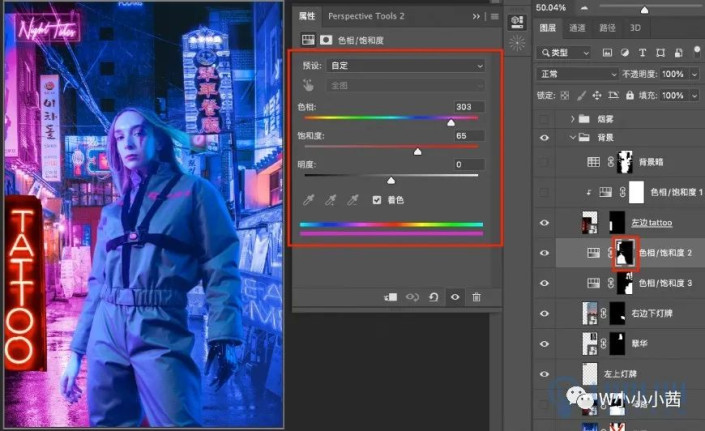The width and height of the screenshot is (705, 431).
Task: Show the 色相/饱和度 1 layer
Action: pos(544,192)
